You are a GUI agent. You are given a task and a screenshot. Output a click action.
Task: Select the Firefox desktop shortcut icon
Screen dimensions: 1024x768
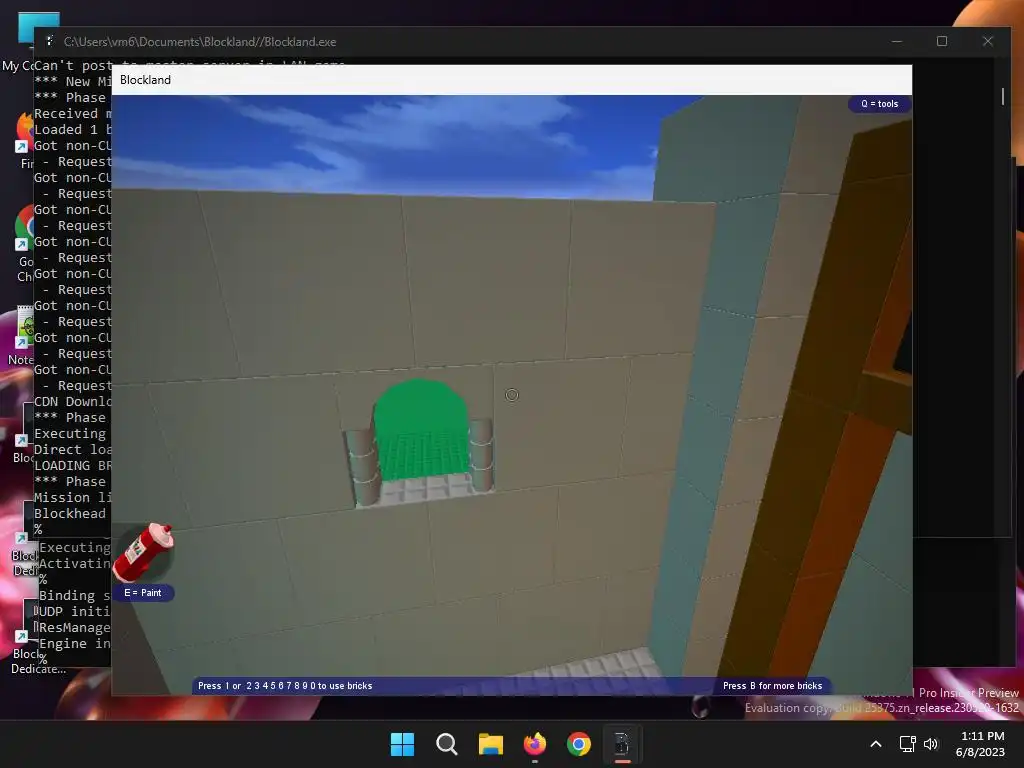(25, 140)
